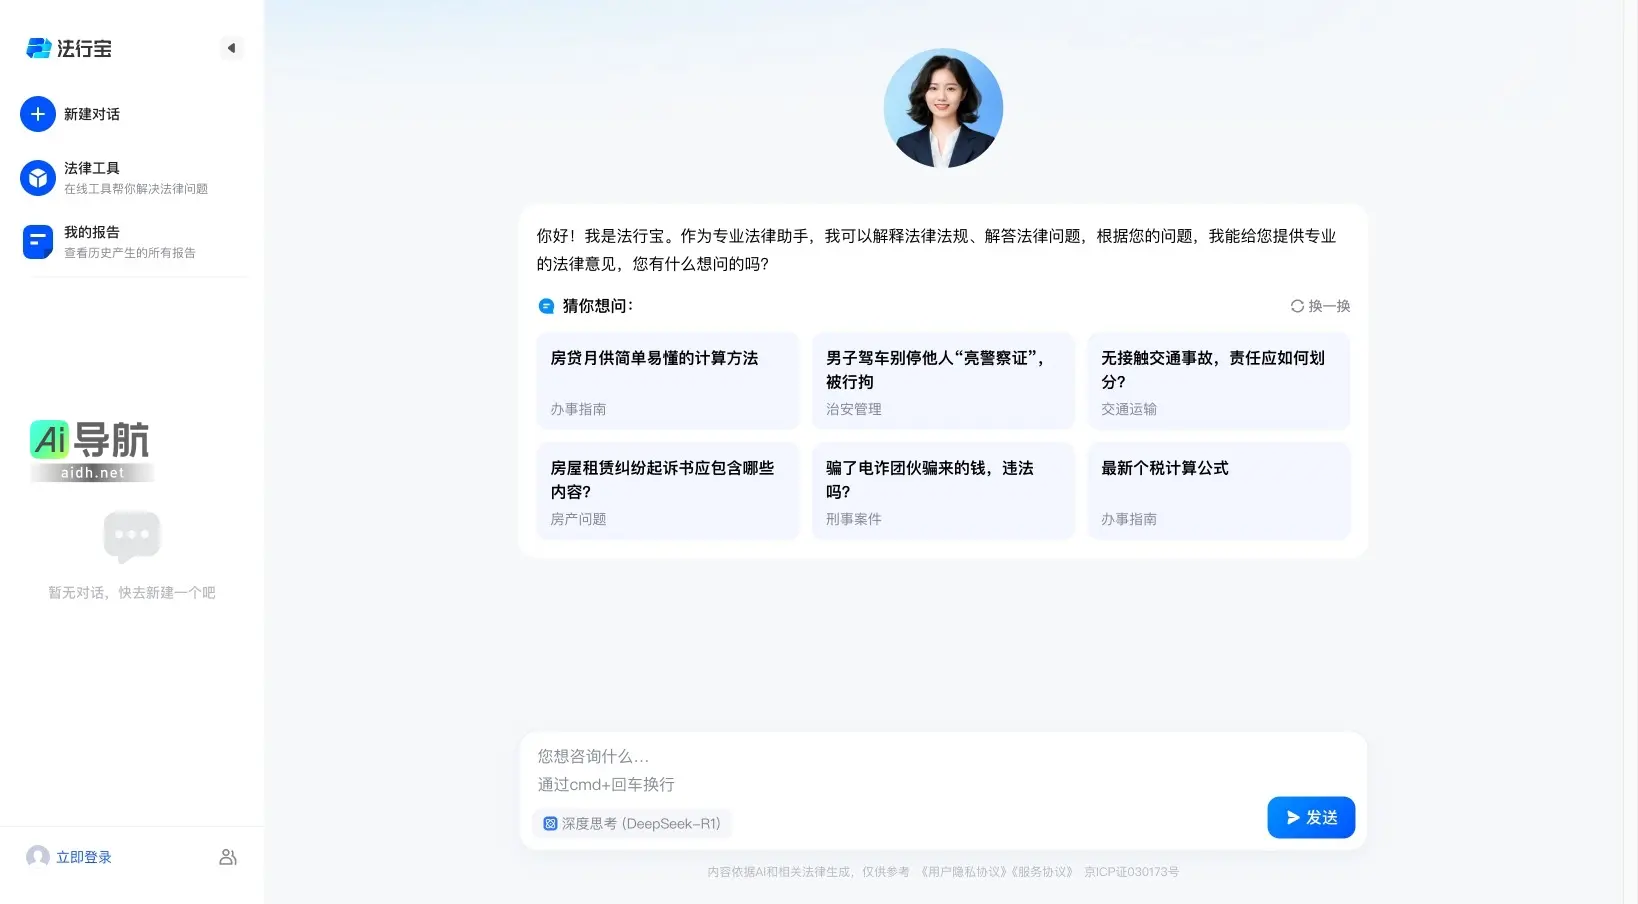The width and height of the screenshot is (1638, 904).
Task: Collapse the sidebar with the arrow control
Action: point(232,47)
